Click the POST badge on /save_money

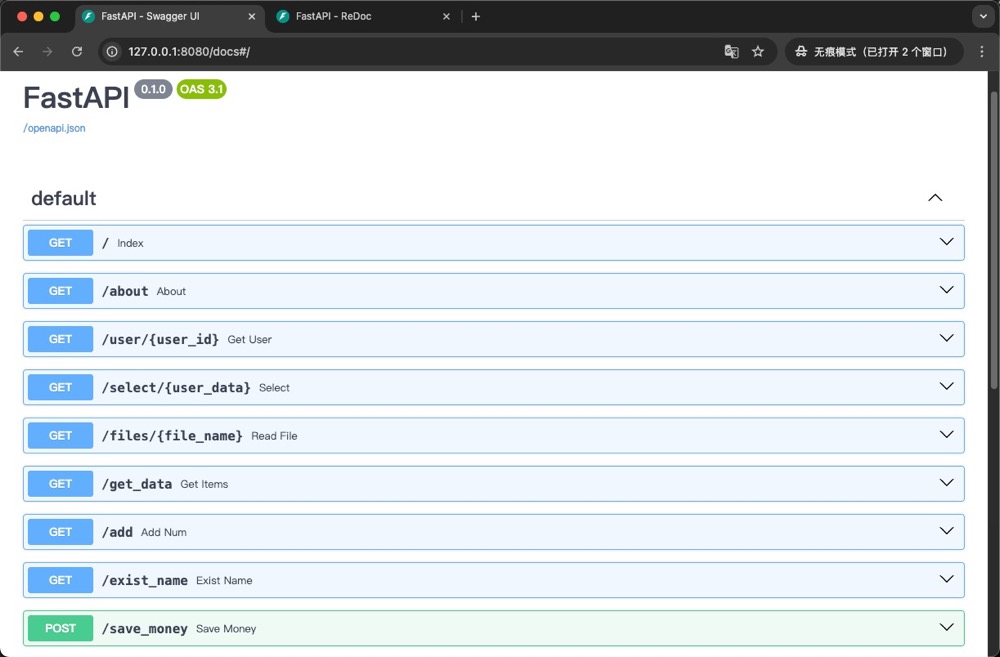[60, 628]
